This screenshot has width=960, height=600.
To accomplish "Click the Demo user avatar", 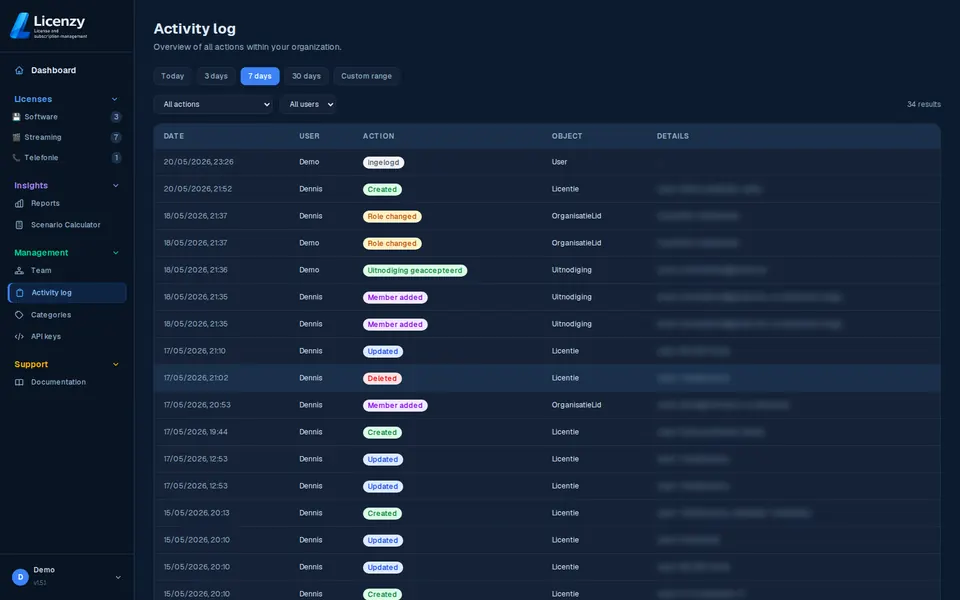I will click(x=20, y=577).
